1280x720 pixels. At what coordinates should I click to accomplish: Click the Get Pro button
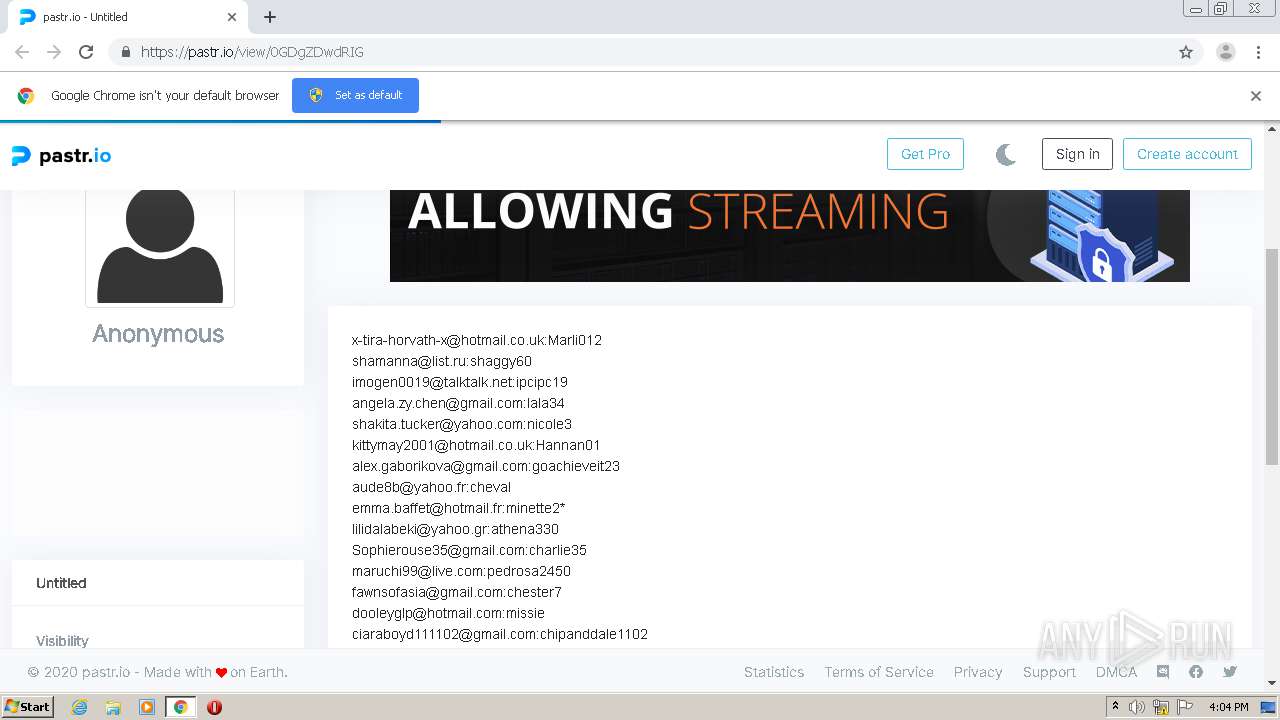(x=925, y=154)
